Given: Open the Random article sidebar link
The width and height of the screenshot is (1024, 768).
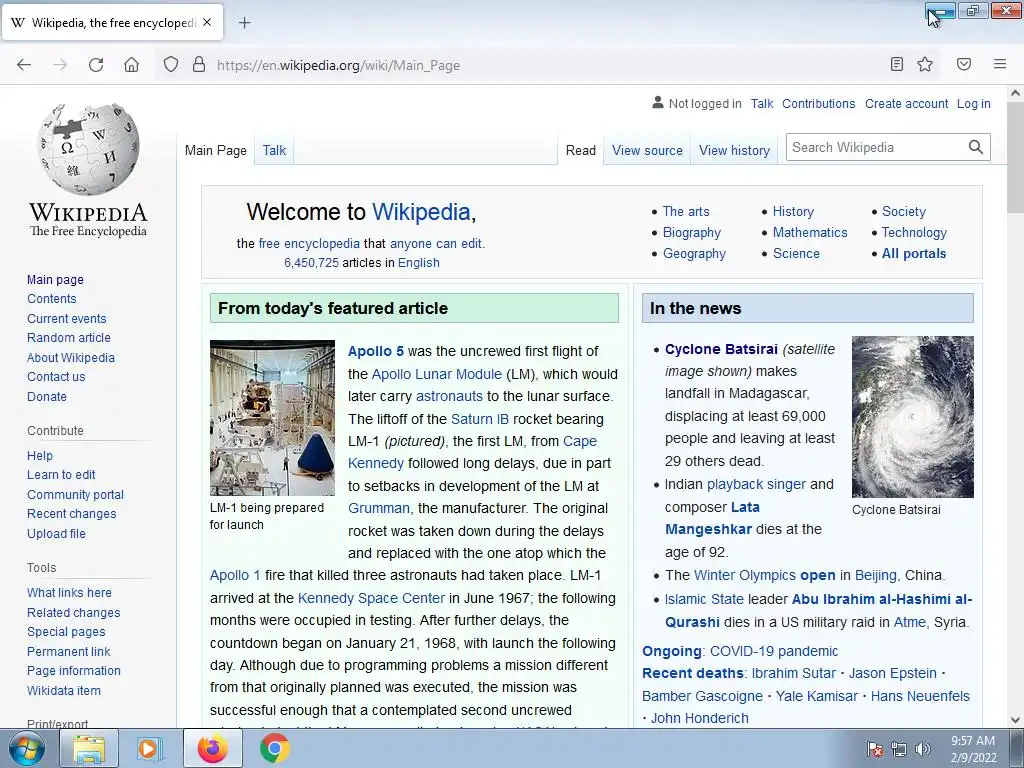Looking at the screenshot, I should 69,338.
